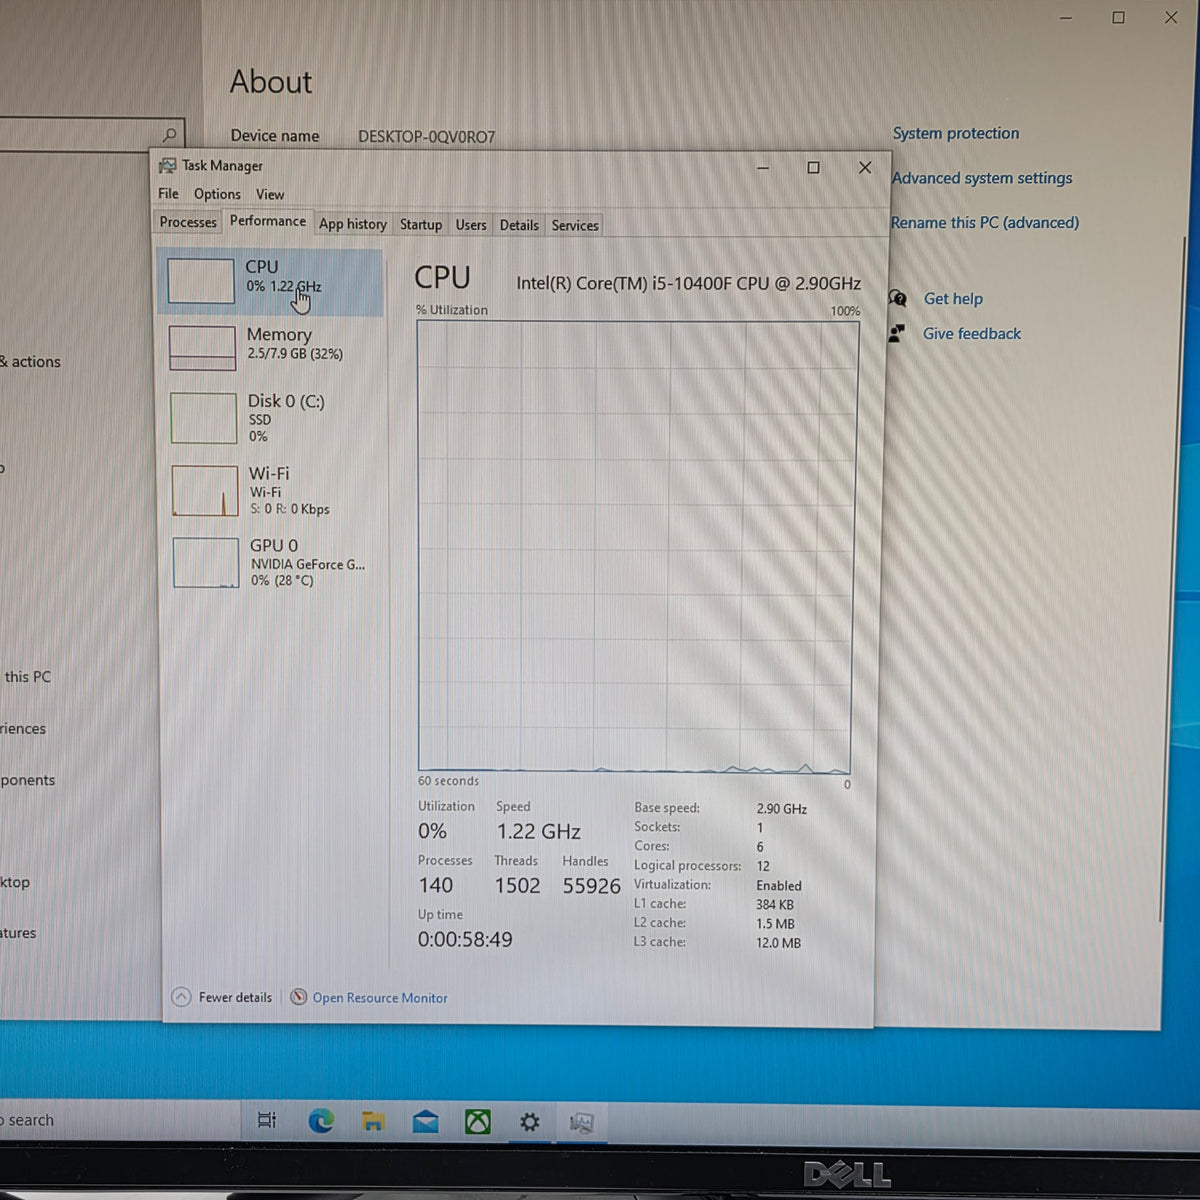Select Disk 0 (C:) in the sidebar
The image size is (1200, 1200).
(x=270, y=418)
